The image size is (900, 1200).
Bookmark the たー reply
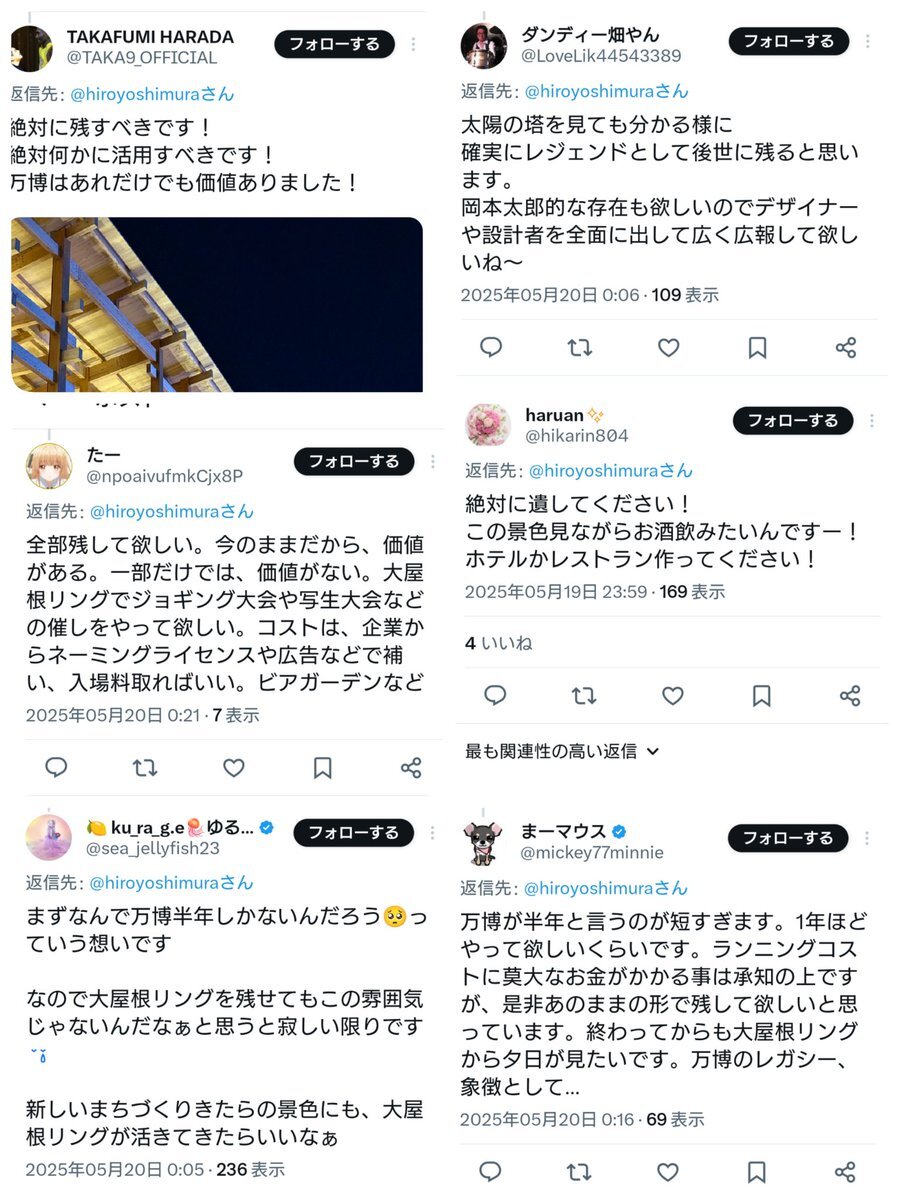click(x=322, y=768)
